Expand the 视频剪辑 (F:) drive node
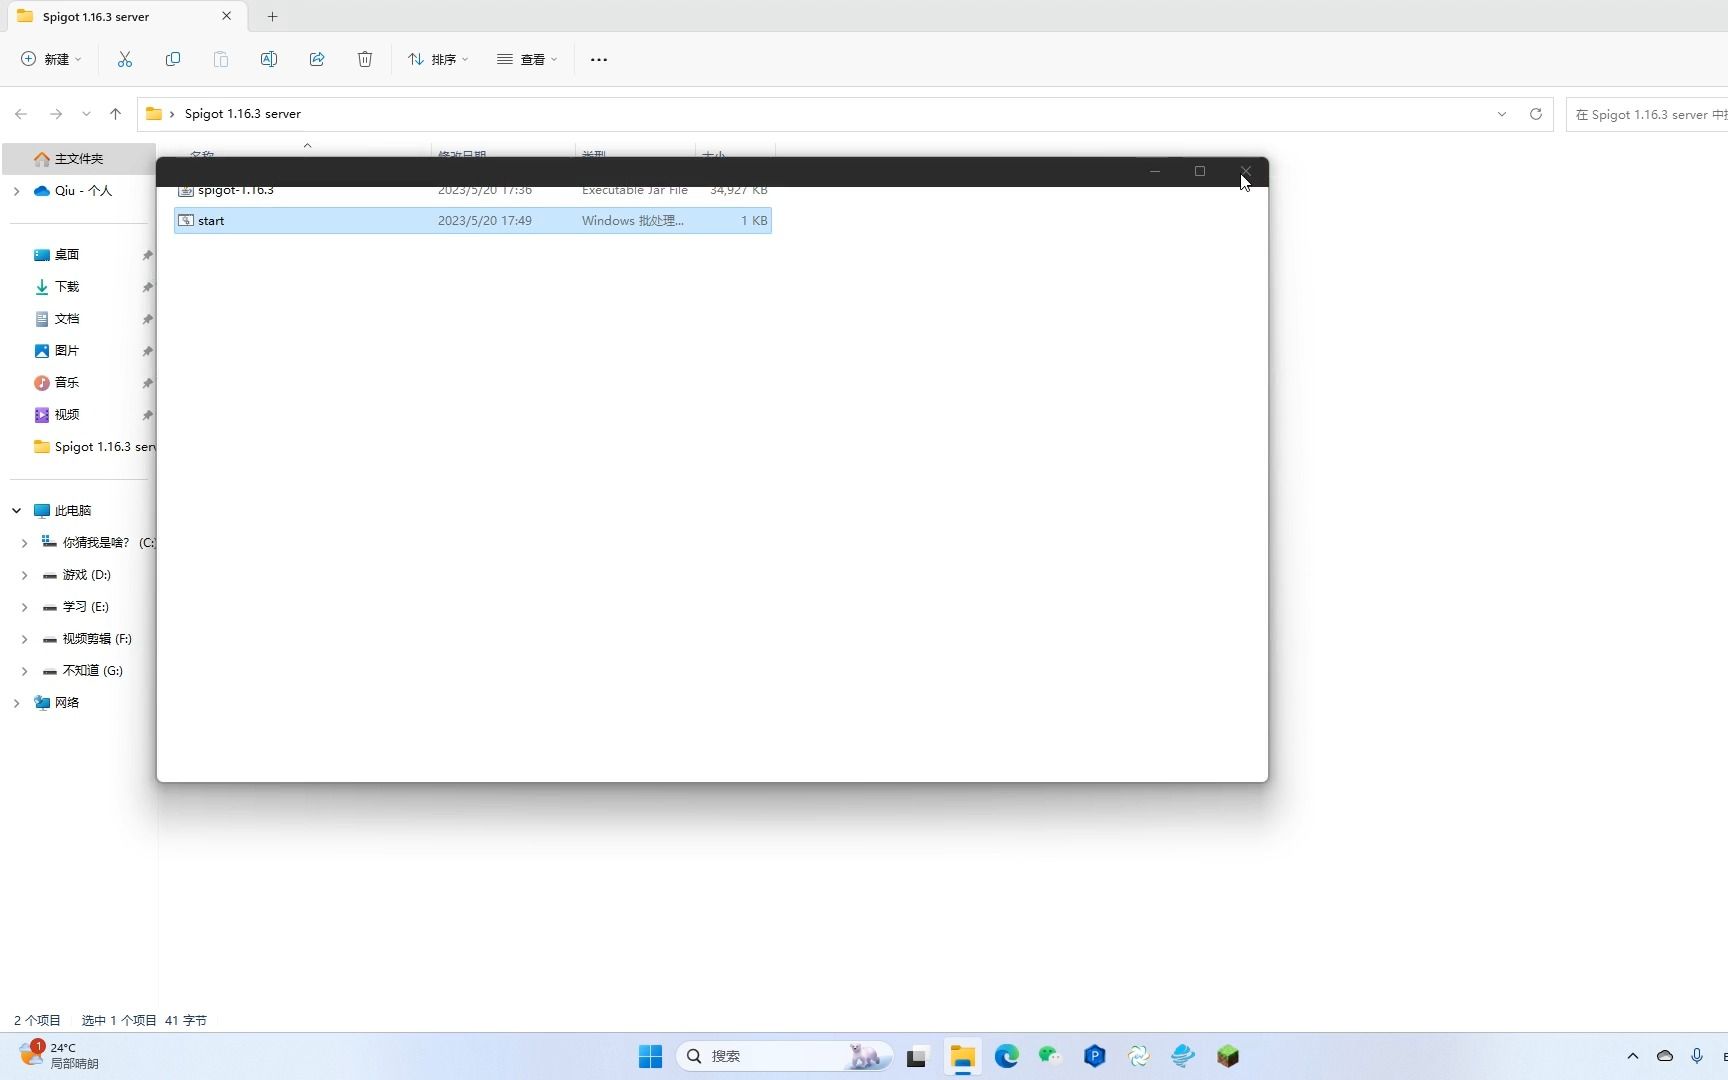 click(x=24, y=639)
